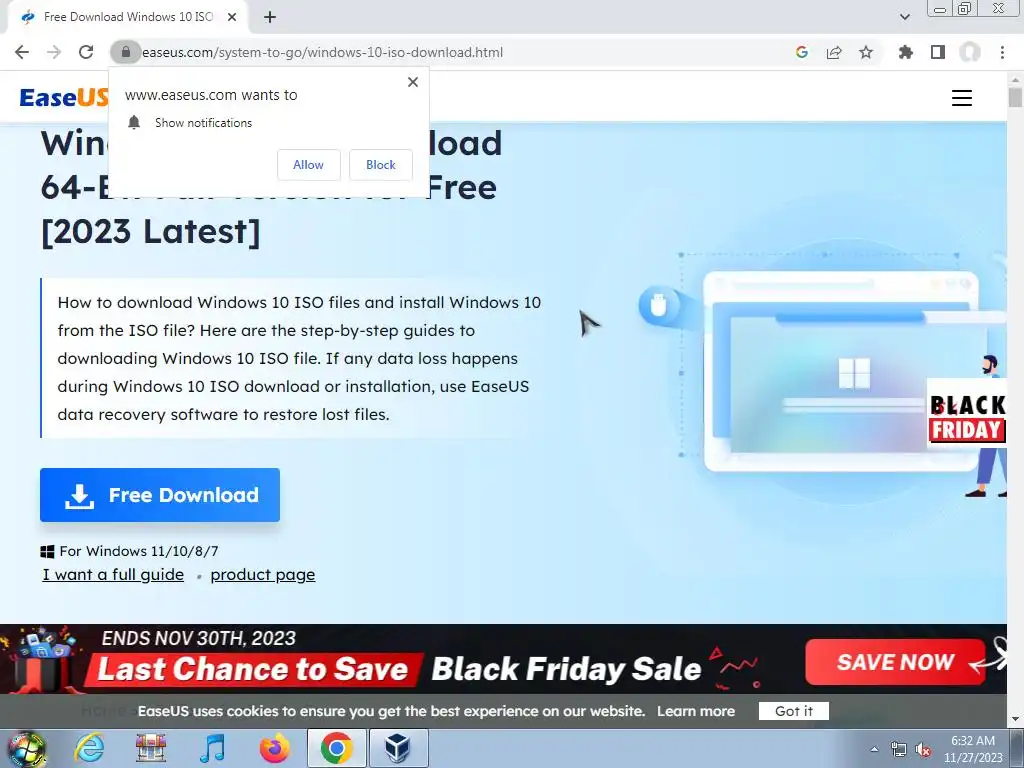Dismiss the notification permission popup
Image resolution: width=1024 pixels, height=768 pixels.
413,82
